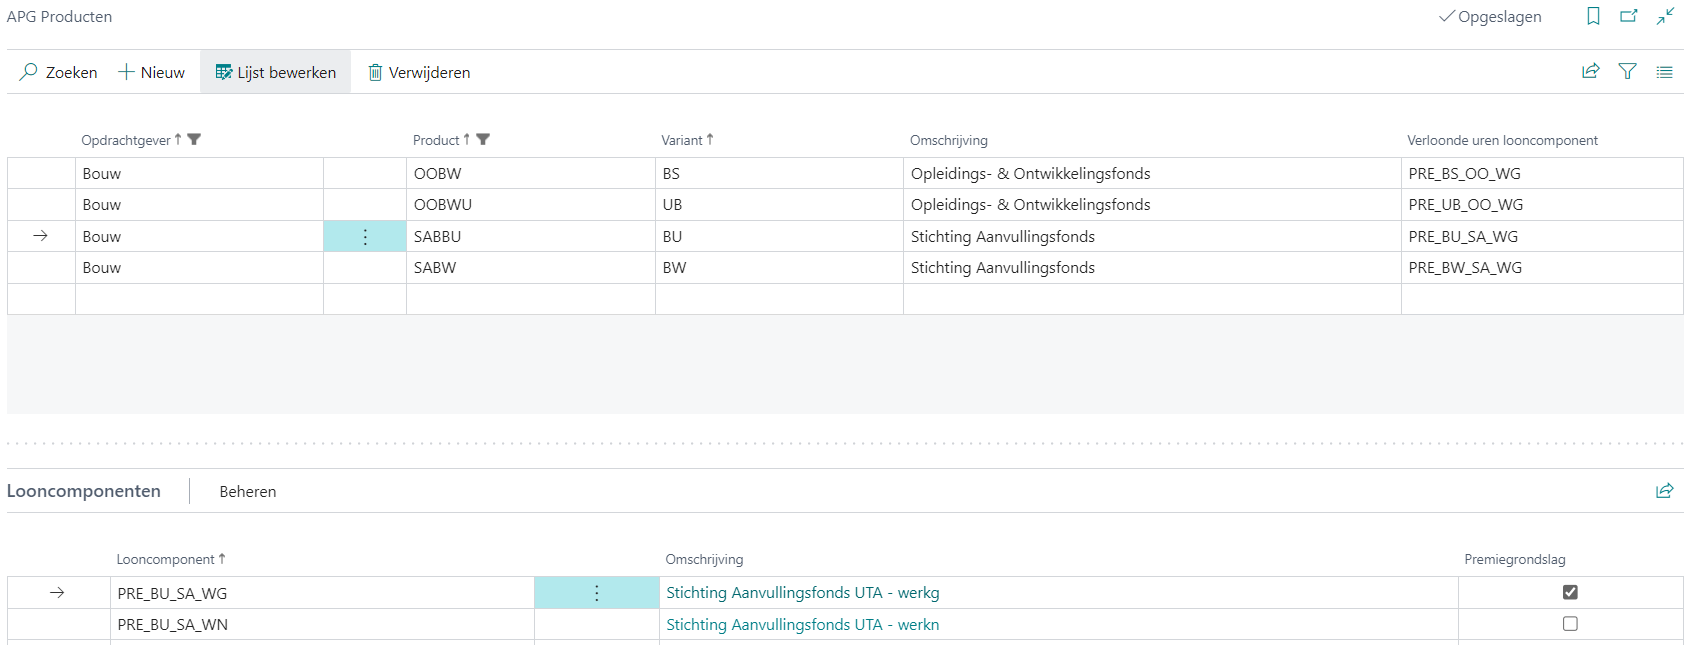Open the Beheren menu
The height and width of the screenshot is (645, 1691).
click(x=248, y=491)
